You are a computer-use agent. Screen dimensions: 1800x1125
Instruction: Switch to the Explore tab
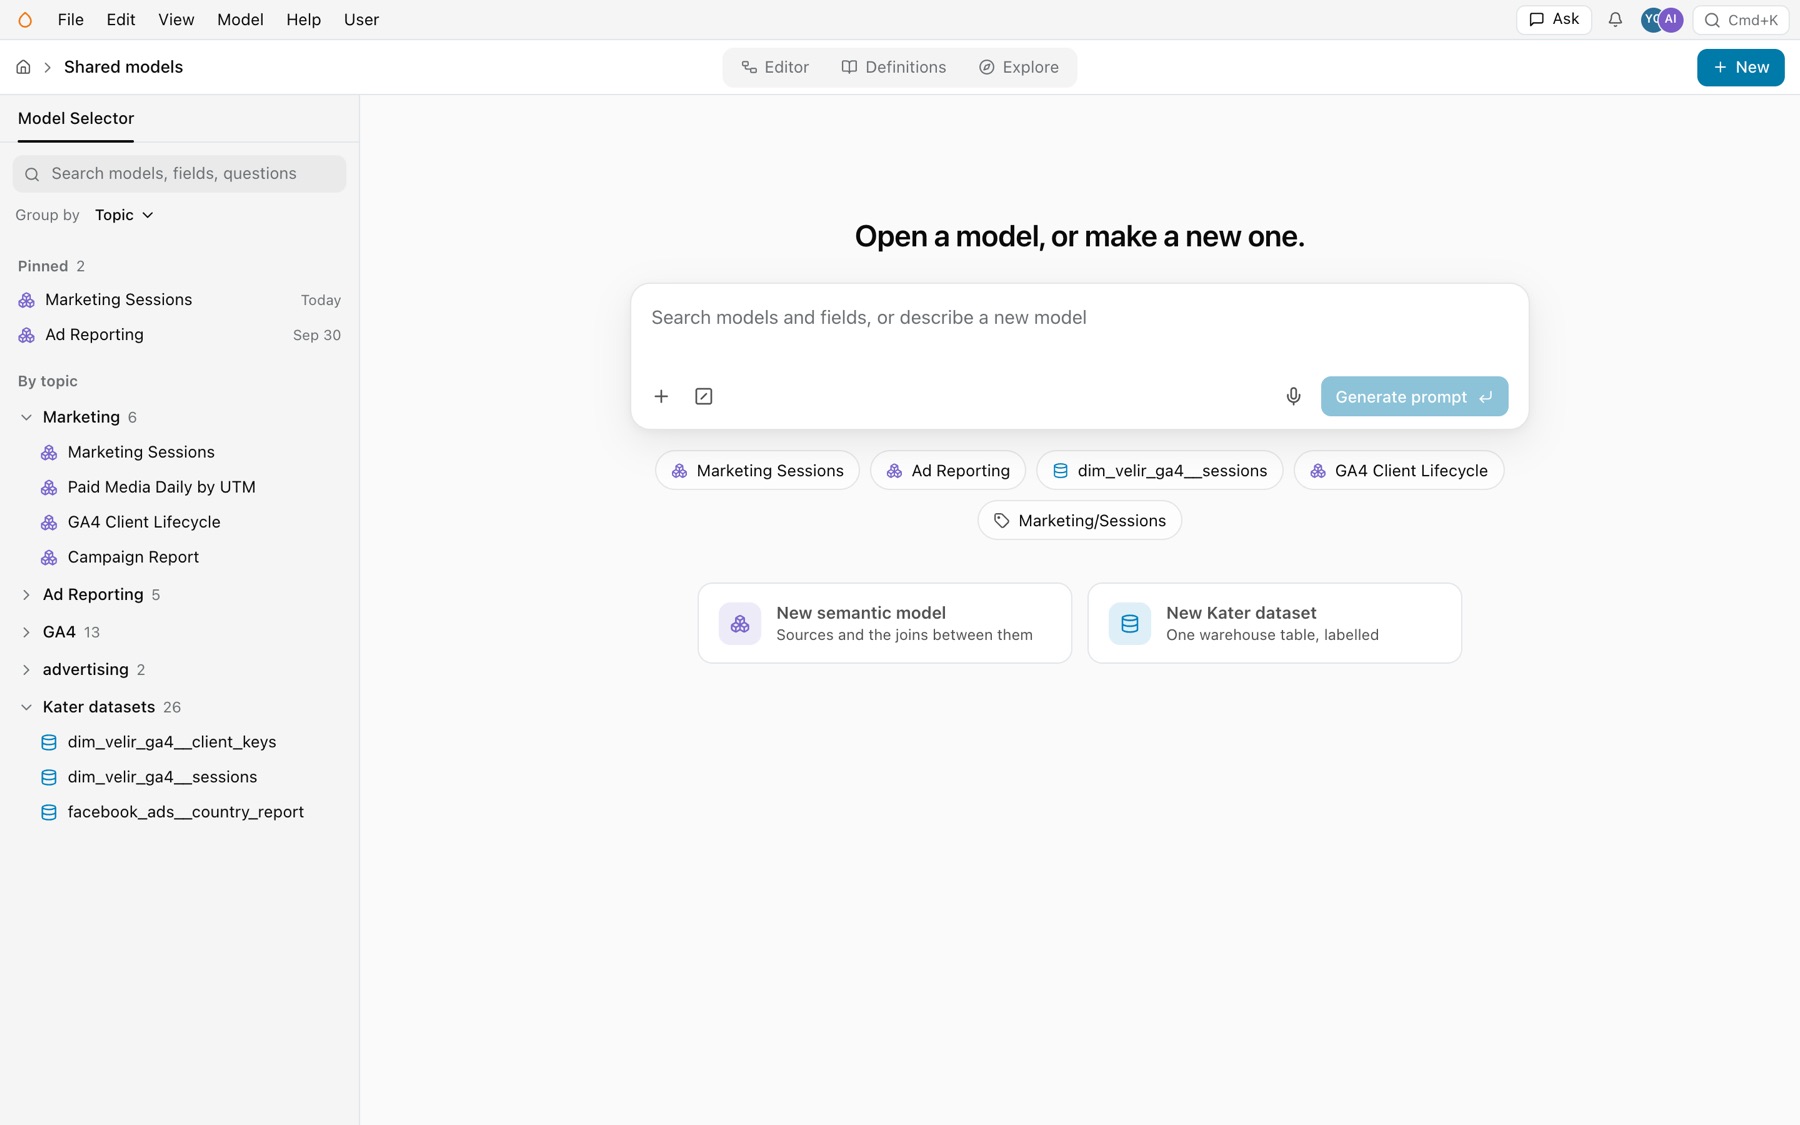(1018, 67)
